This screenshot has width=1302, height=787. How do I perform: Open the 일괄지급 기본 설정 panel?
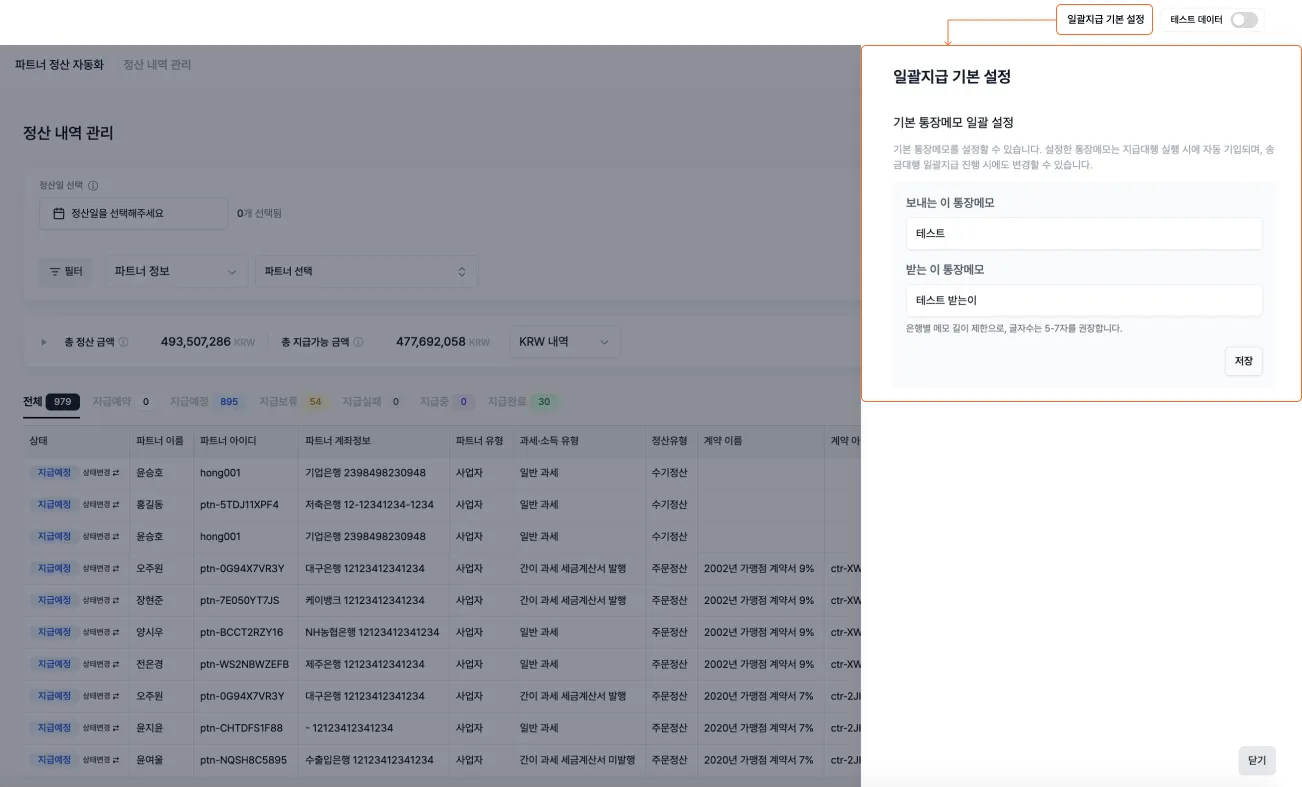click(1104, 19)
